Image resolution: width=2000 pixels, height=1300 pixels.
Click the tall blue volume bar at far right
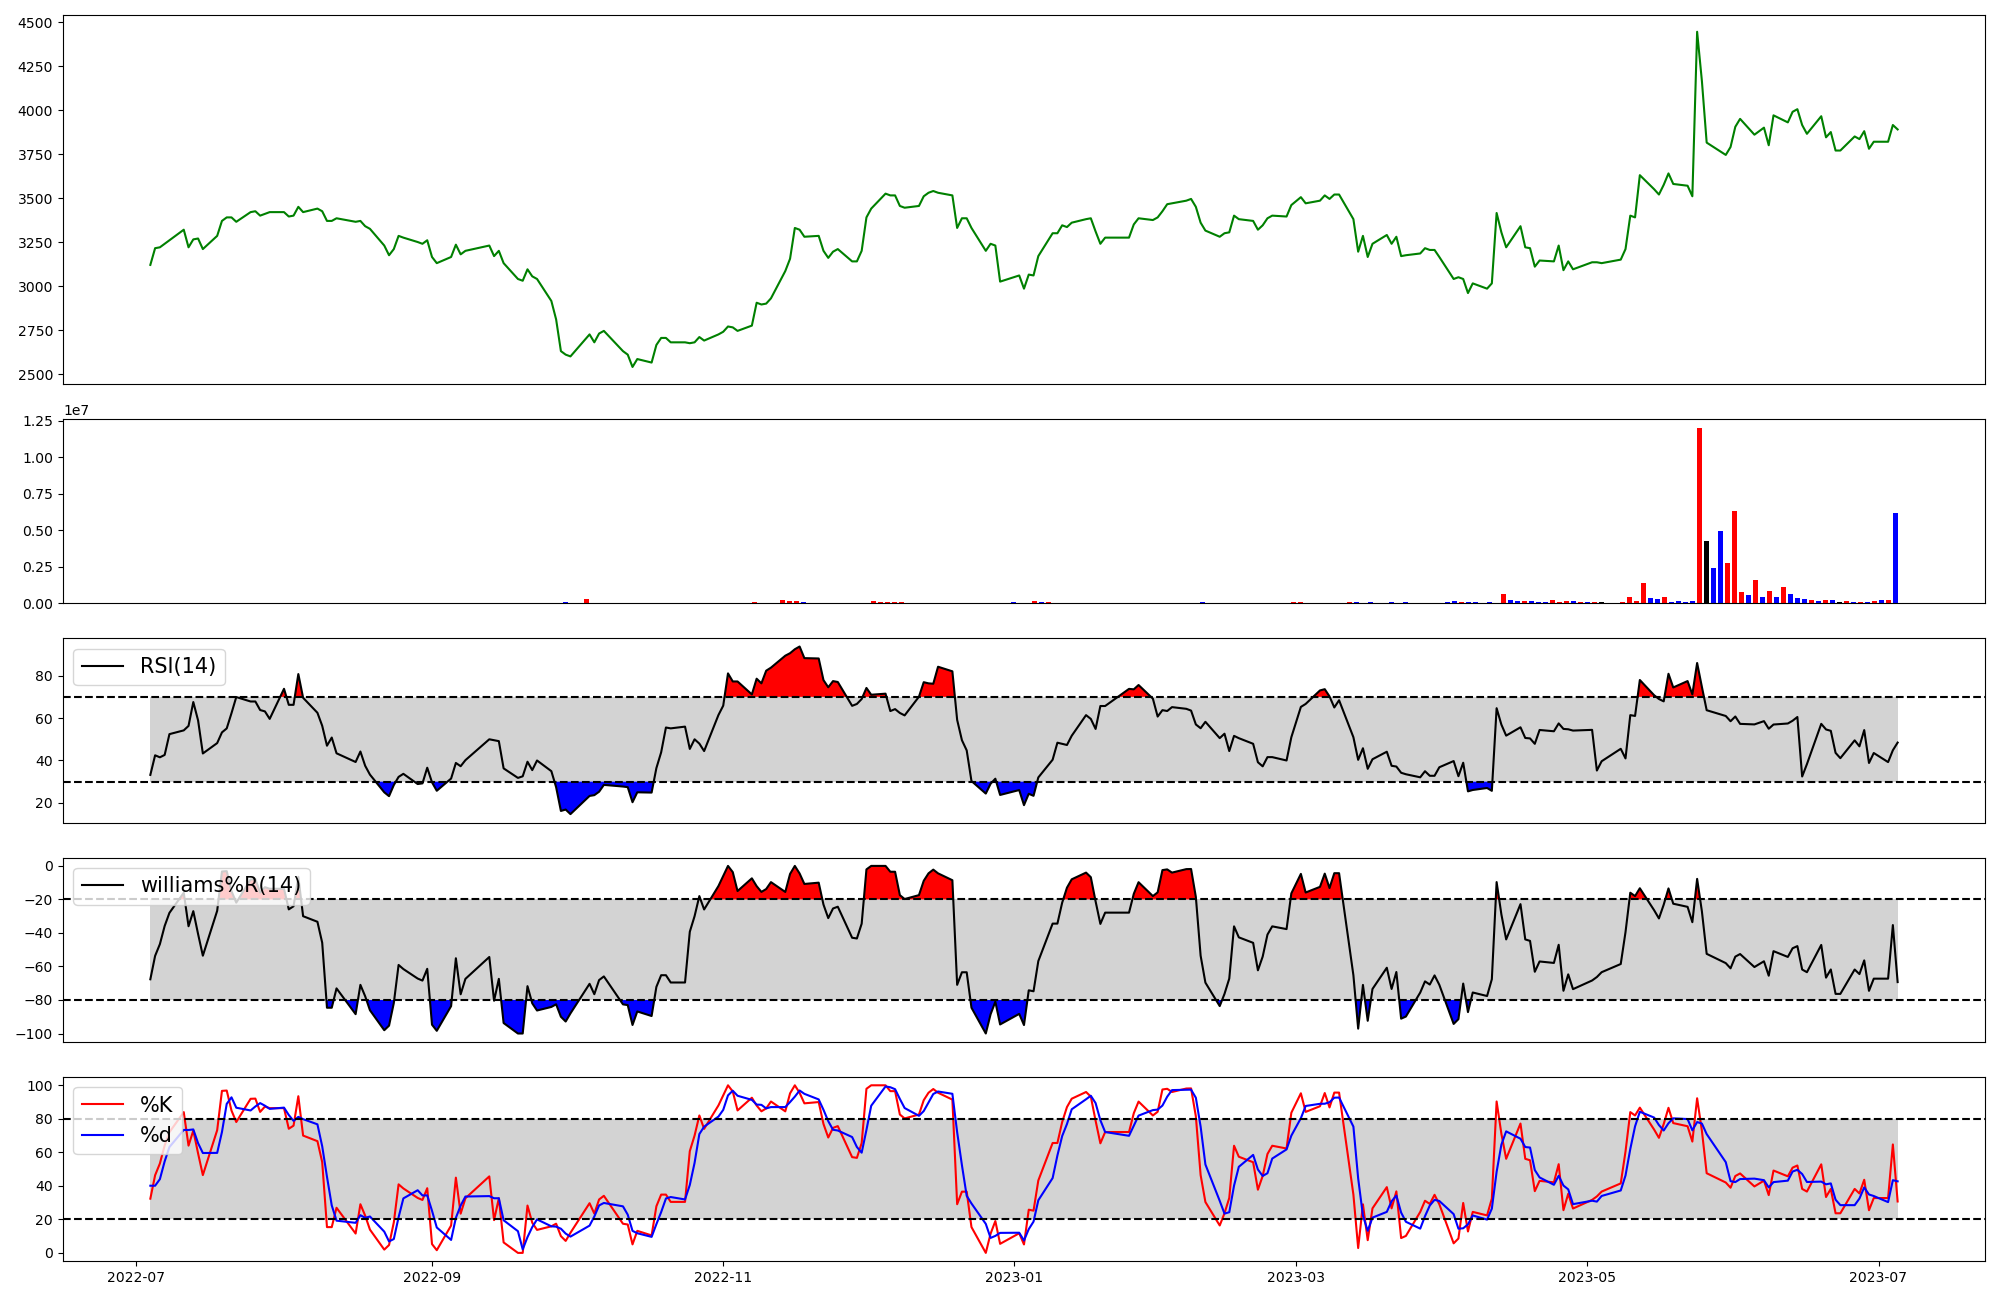pyautogui.click(x=1895, y=558)
